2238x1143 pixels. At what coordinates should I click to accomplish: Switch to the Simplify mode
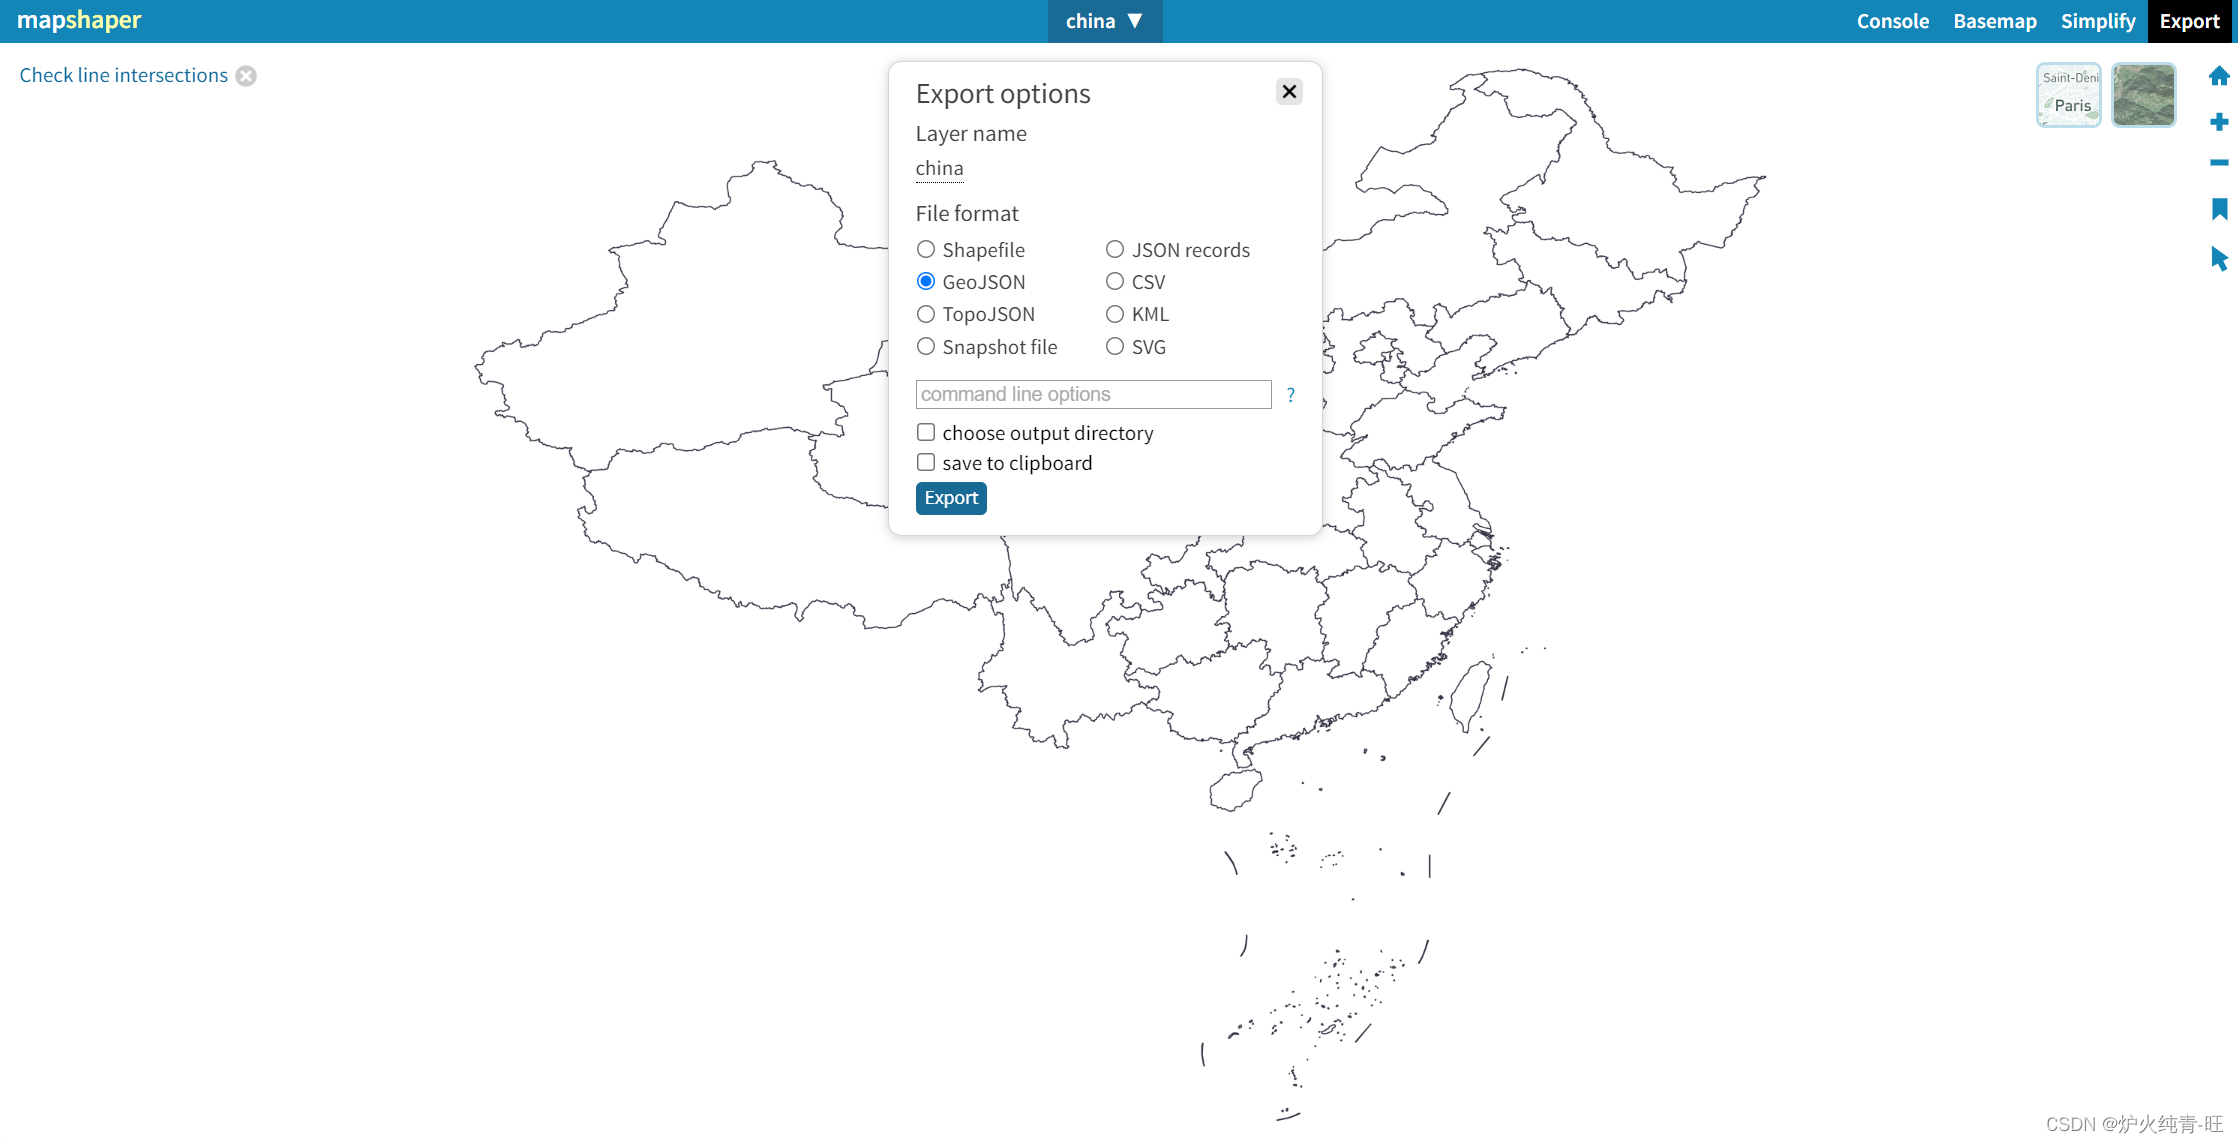(x=2097, y=20)
